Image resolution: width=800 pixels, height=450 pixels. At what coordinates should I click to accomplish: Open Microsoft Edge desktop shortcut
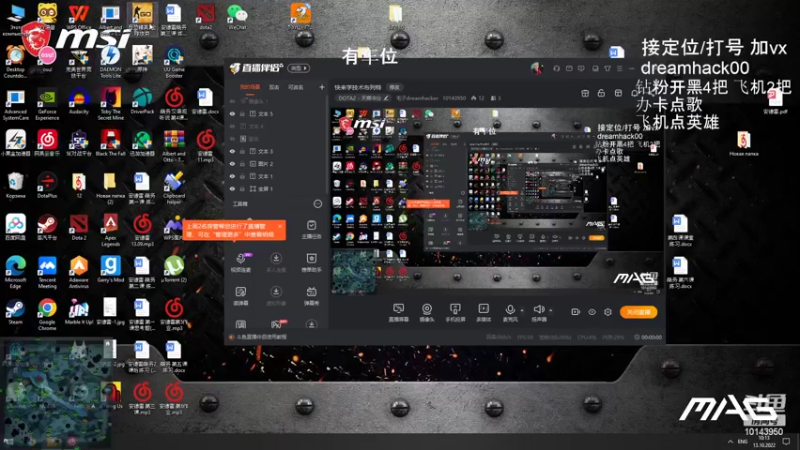coord(15,273)
